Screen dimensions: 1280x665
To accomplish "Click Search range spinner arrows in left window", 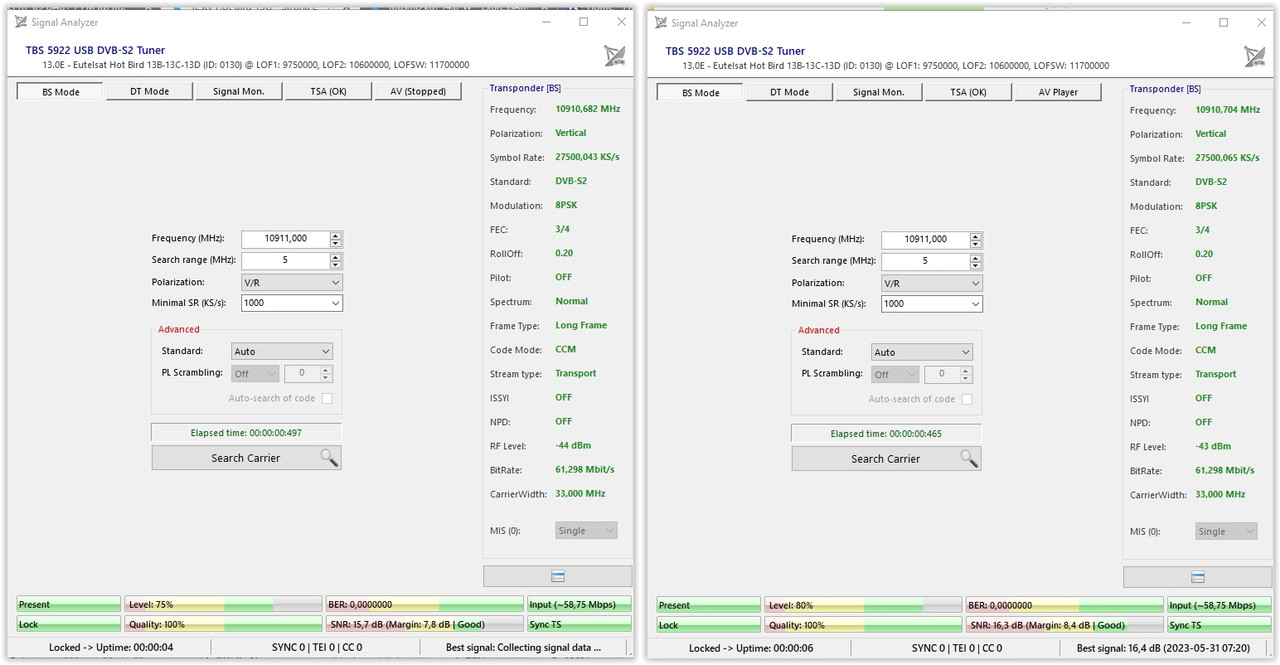I will pos(336,260).
